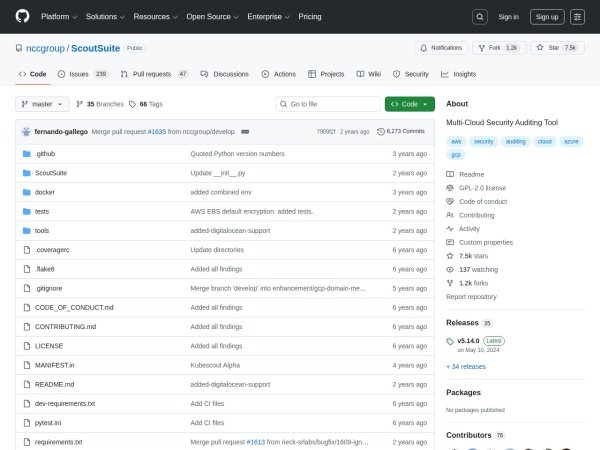Viewport: 600px width, 450px height.
Task: Click the scale icon next to GPL-2.0 license
Action: coord(450,188)
